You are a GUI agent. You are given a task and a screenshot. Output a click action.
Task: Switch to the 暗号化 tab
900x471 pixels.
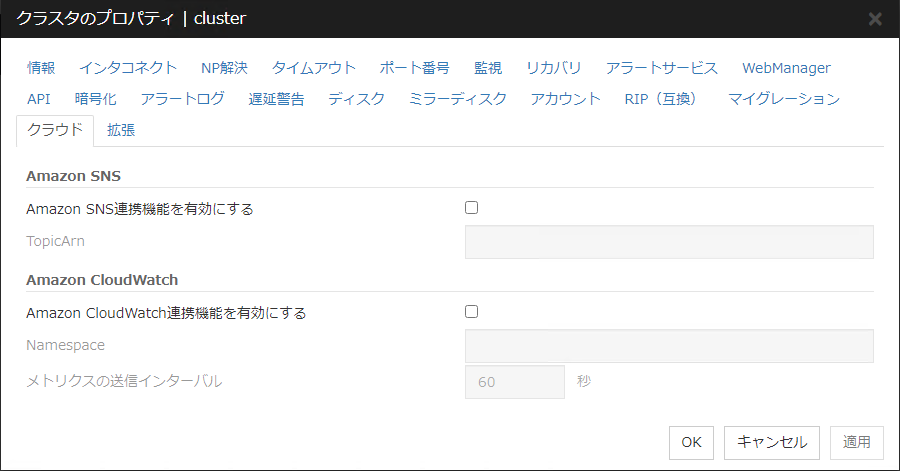click(96, 99)
